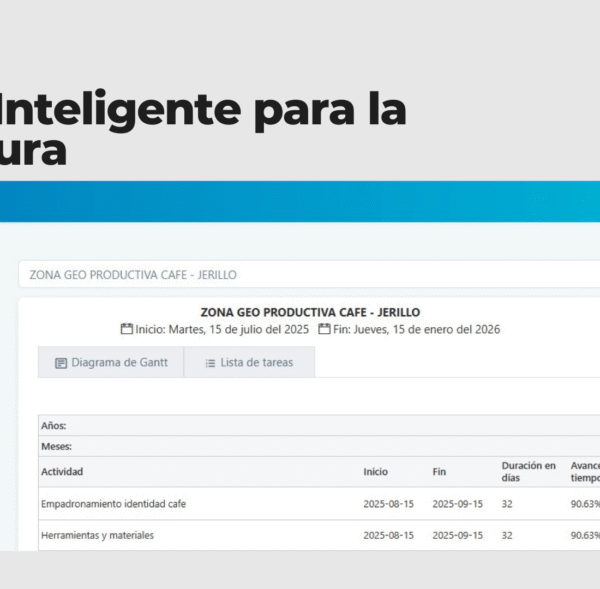The width and height of the screenshot is (600, 589).
Task: Click the duration 32 cell in Empadronamiento row
Action: tap(507, 504)
